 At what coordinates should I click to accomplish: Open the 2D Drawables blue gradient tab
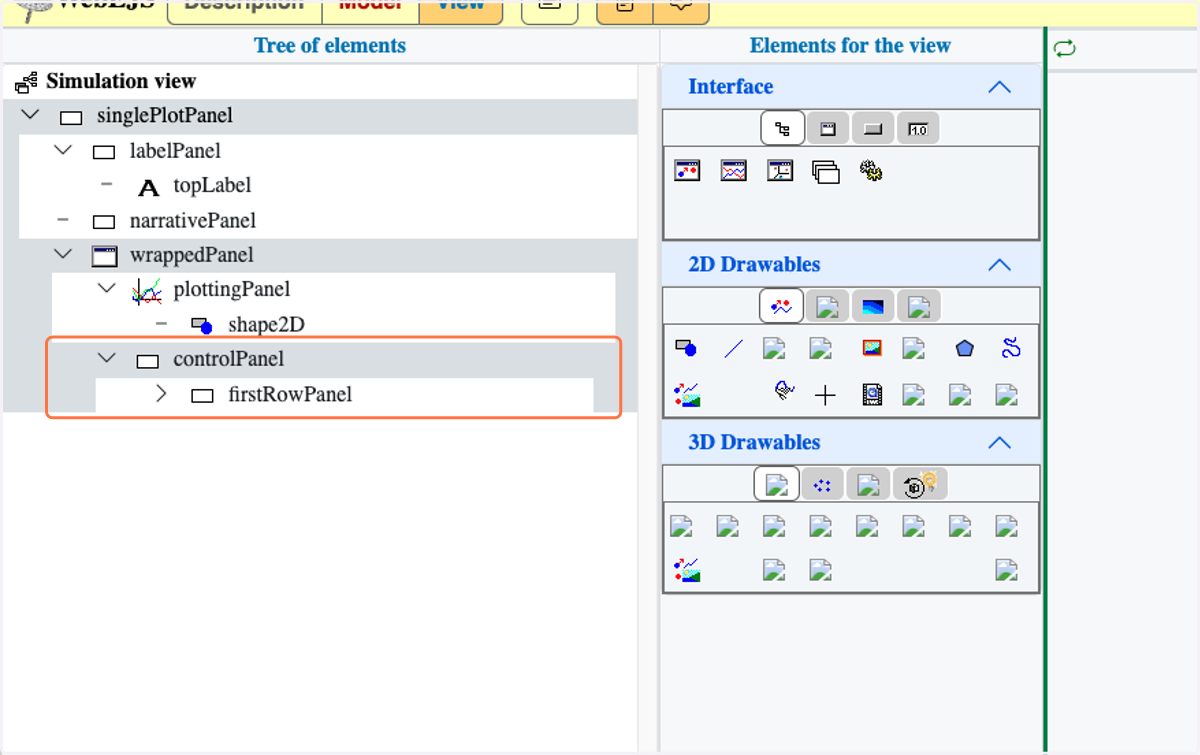coord(873,307)
